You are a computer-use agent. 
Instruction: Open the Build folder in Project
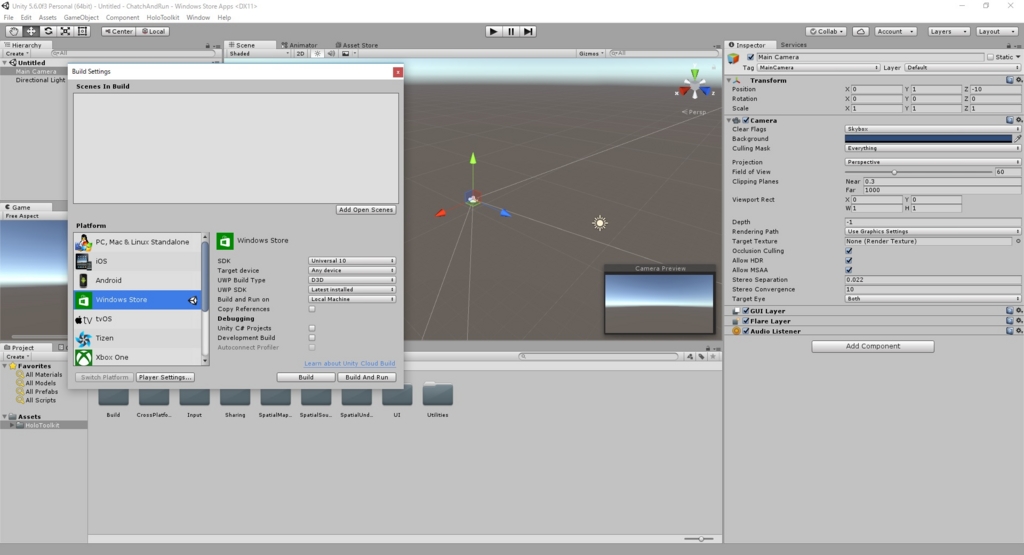[x=114, y=394]
